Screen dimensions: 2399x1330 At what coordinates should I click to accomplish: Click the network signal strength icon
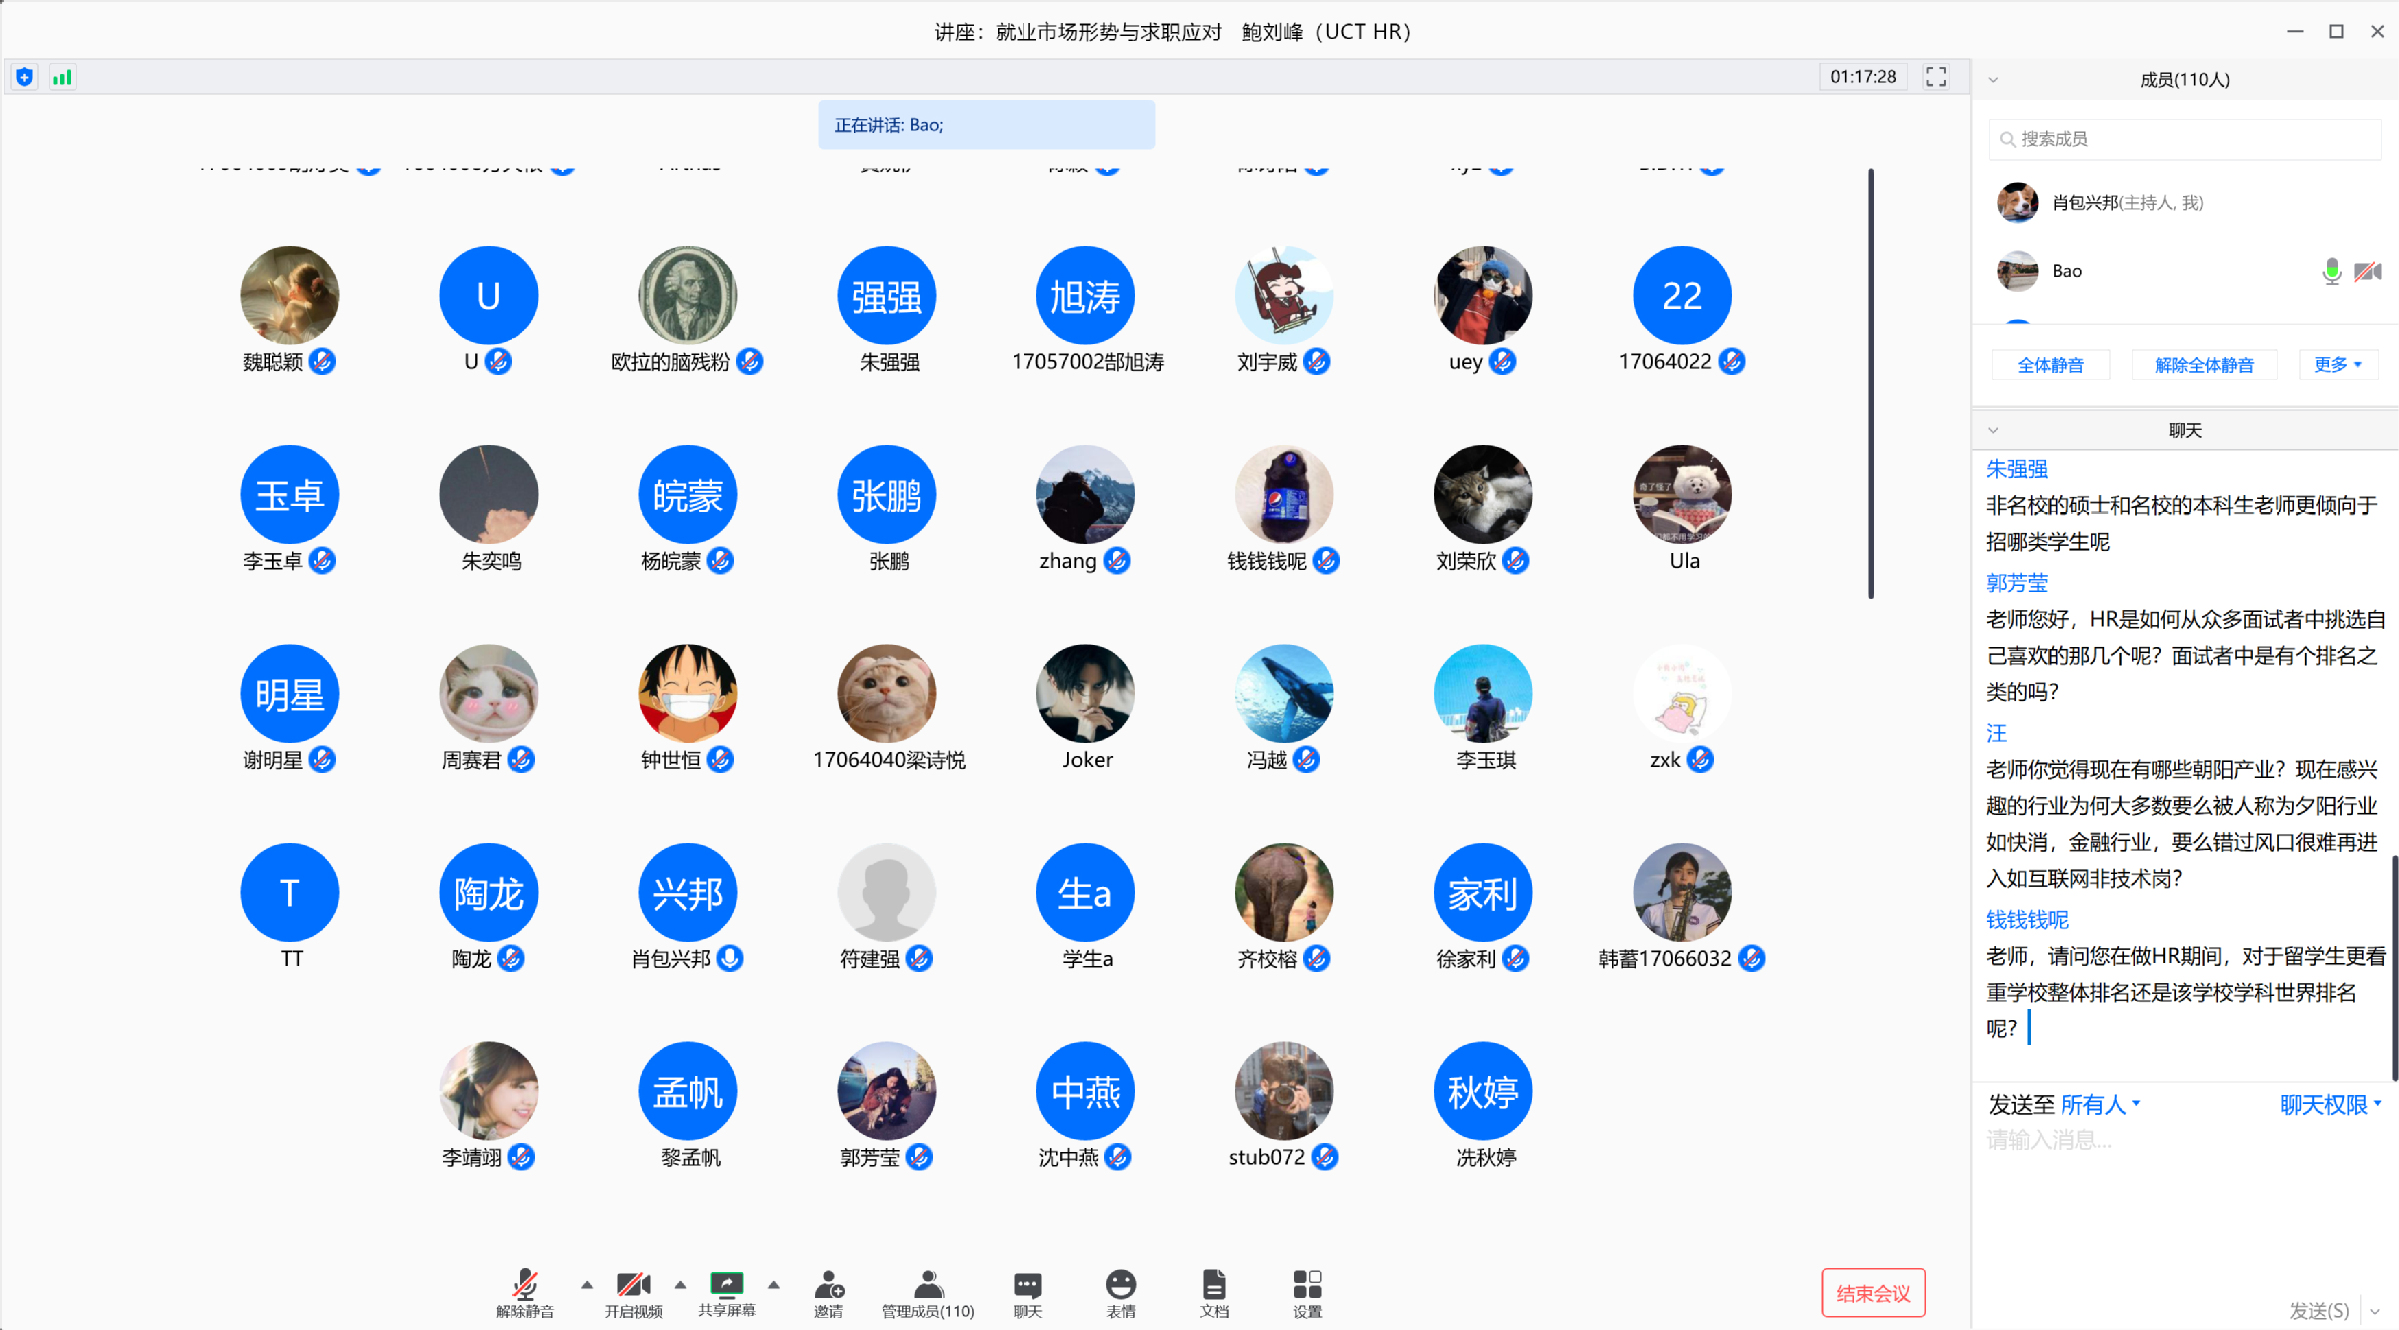62,77
